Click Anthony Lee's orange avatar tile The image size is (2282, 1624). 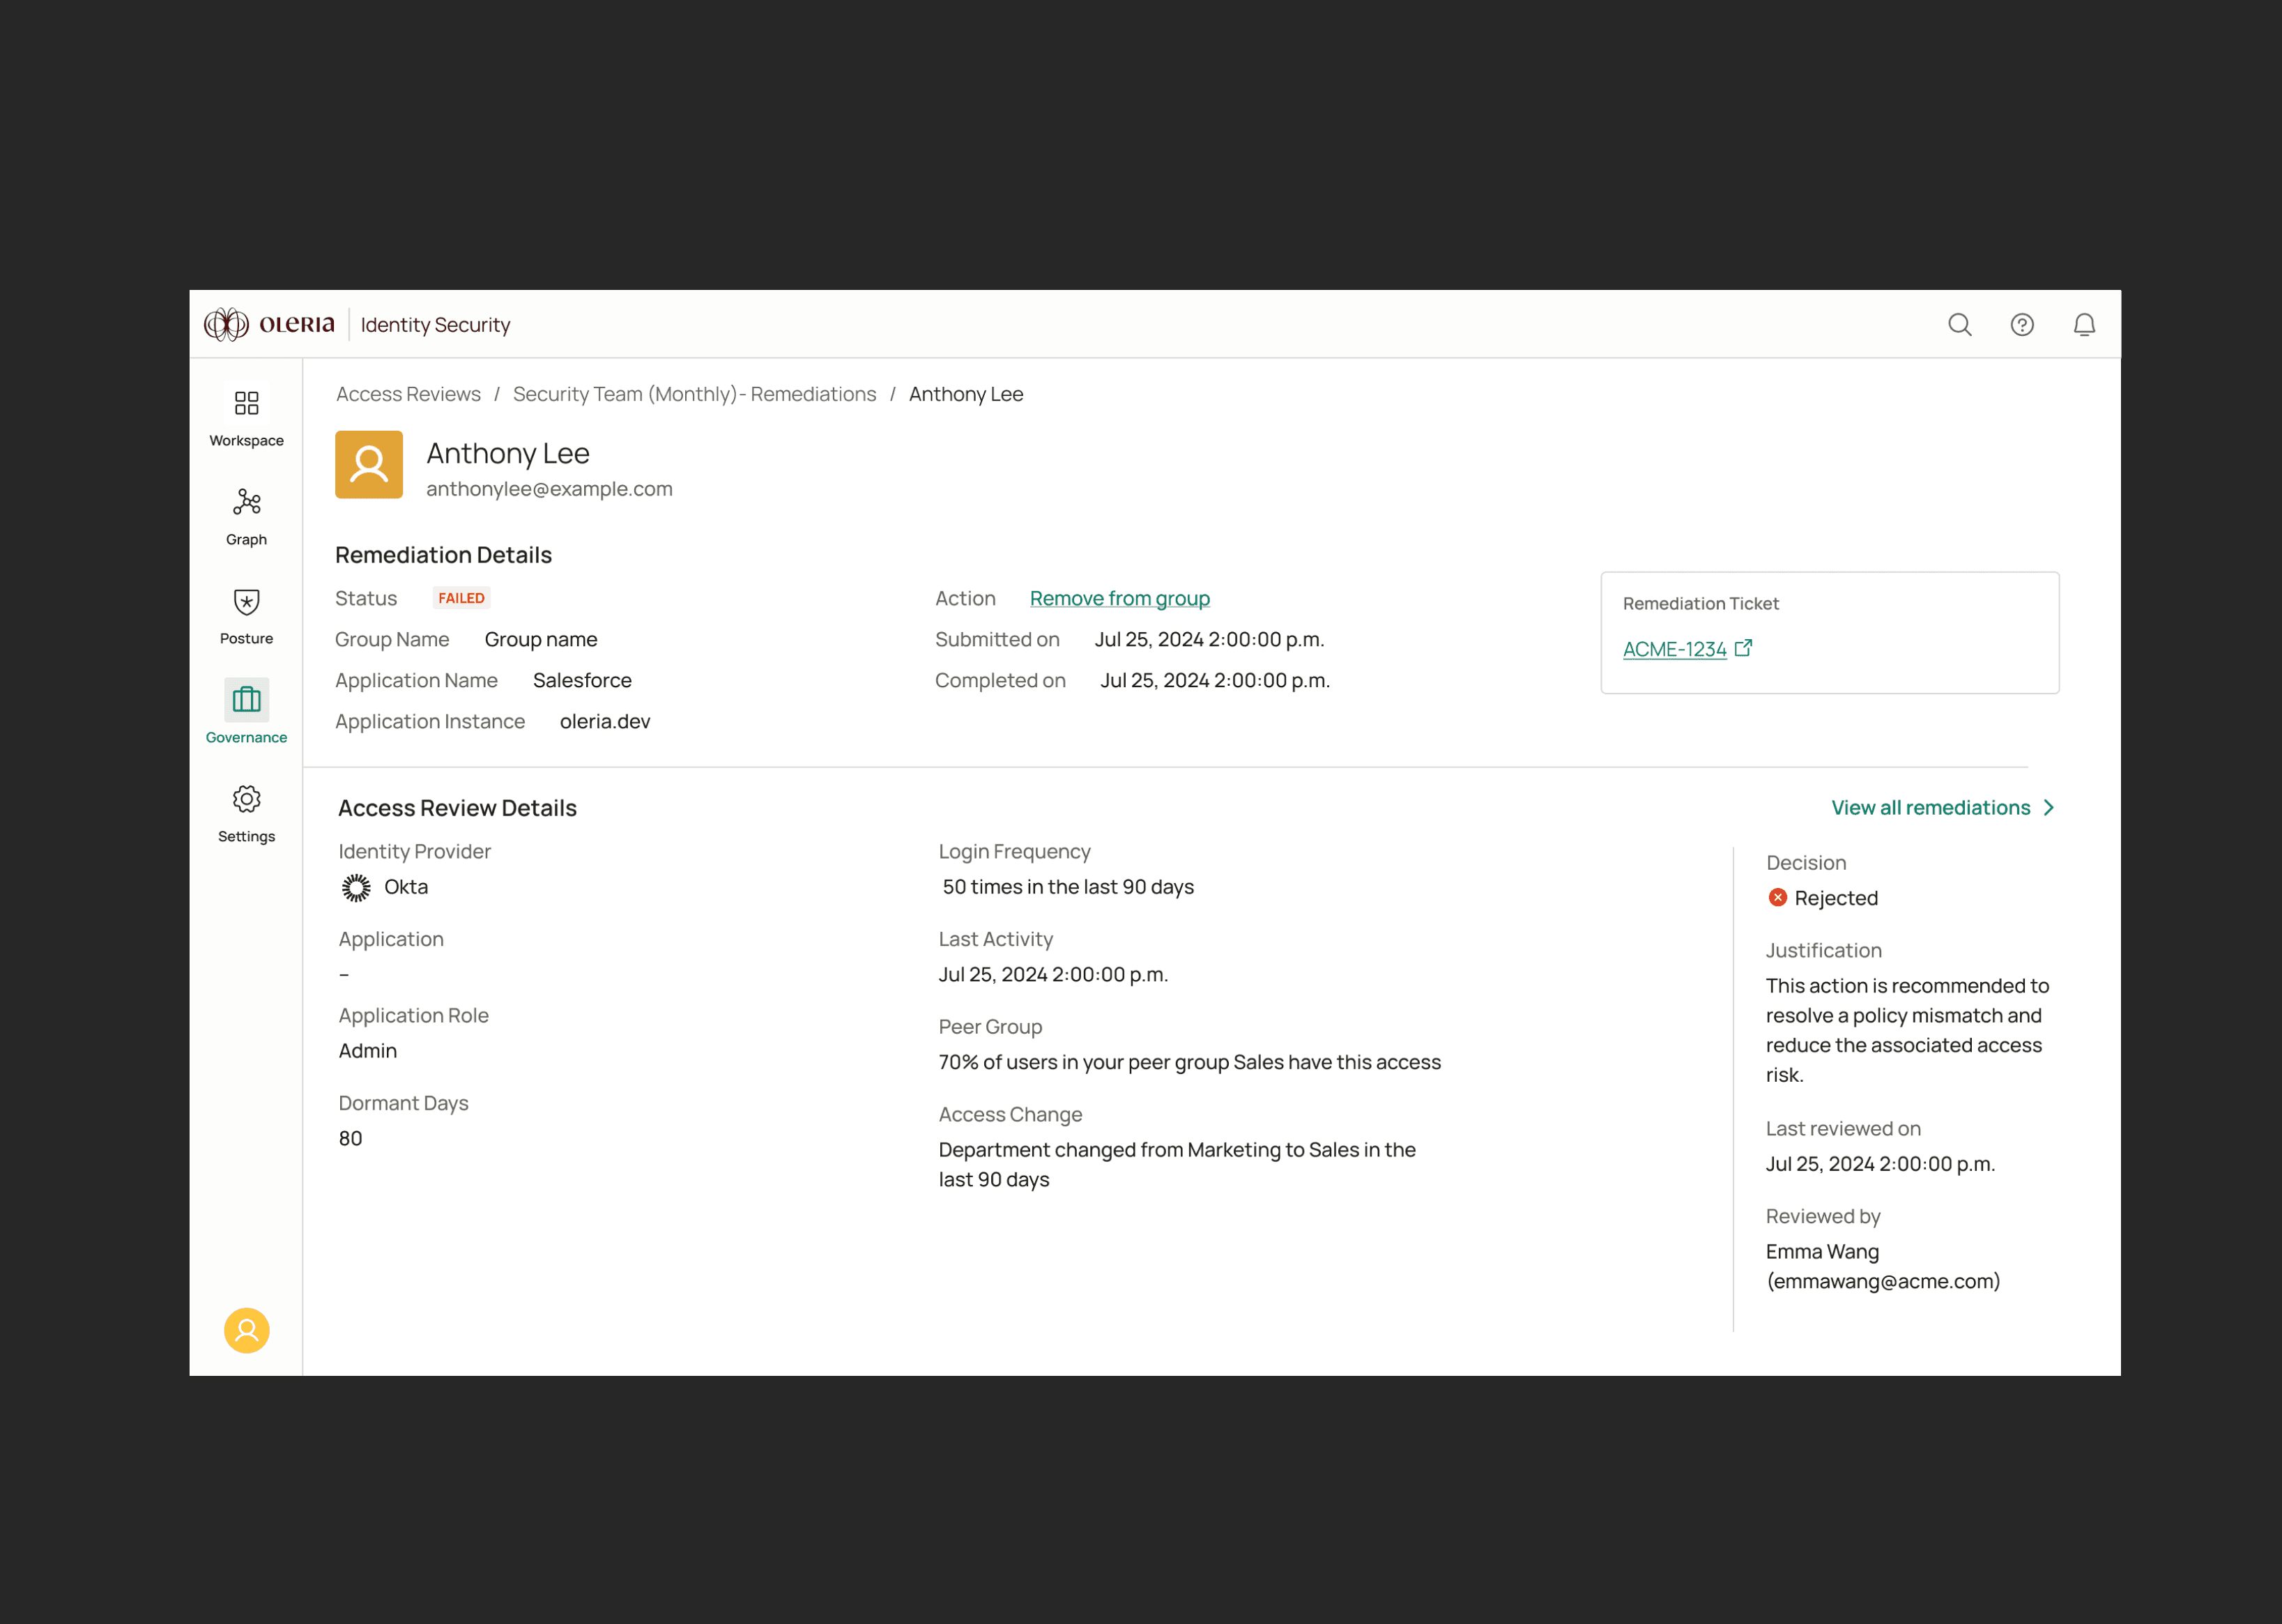tap(369, 465)
